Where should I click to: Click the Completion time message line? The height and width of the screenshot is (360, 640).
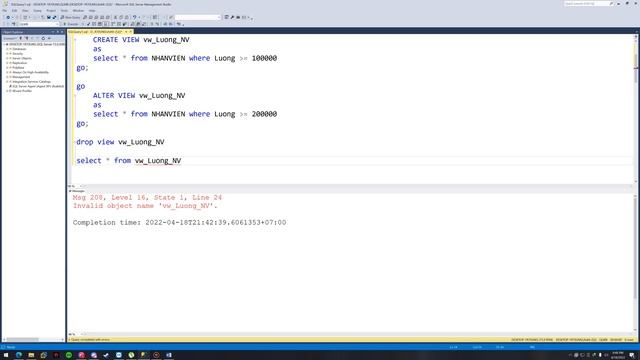(x=179, y=223)
